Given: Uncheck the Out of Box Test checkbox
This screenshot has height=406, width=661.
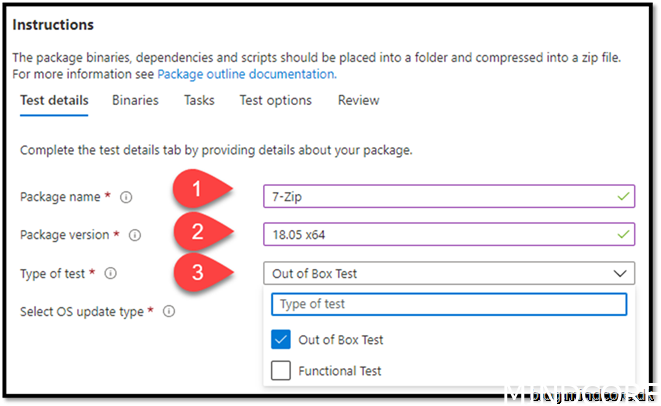Looking at the screenshot, I should tap(281, 340).
